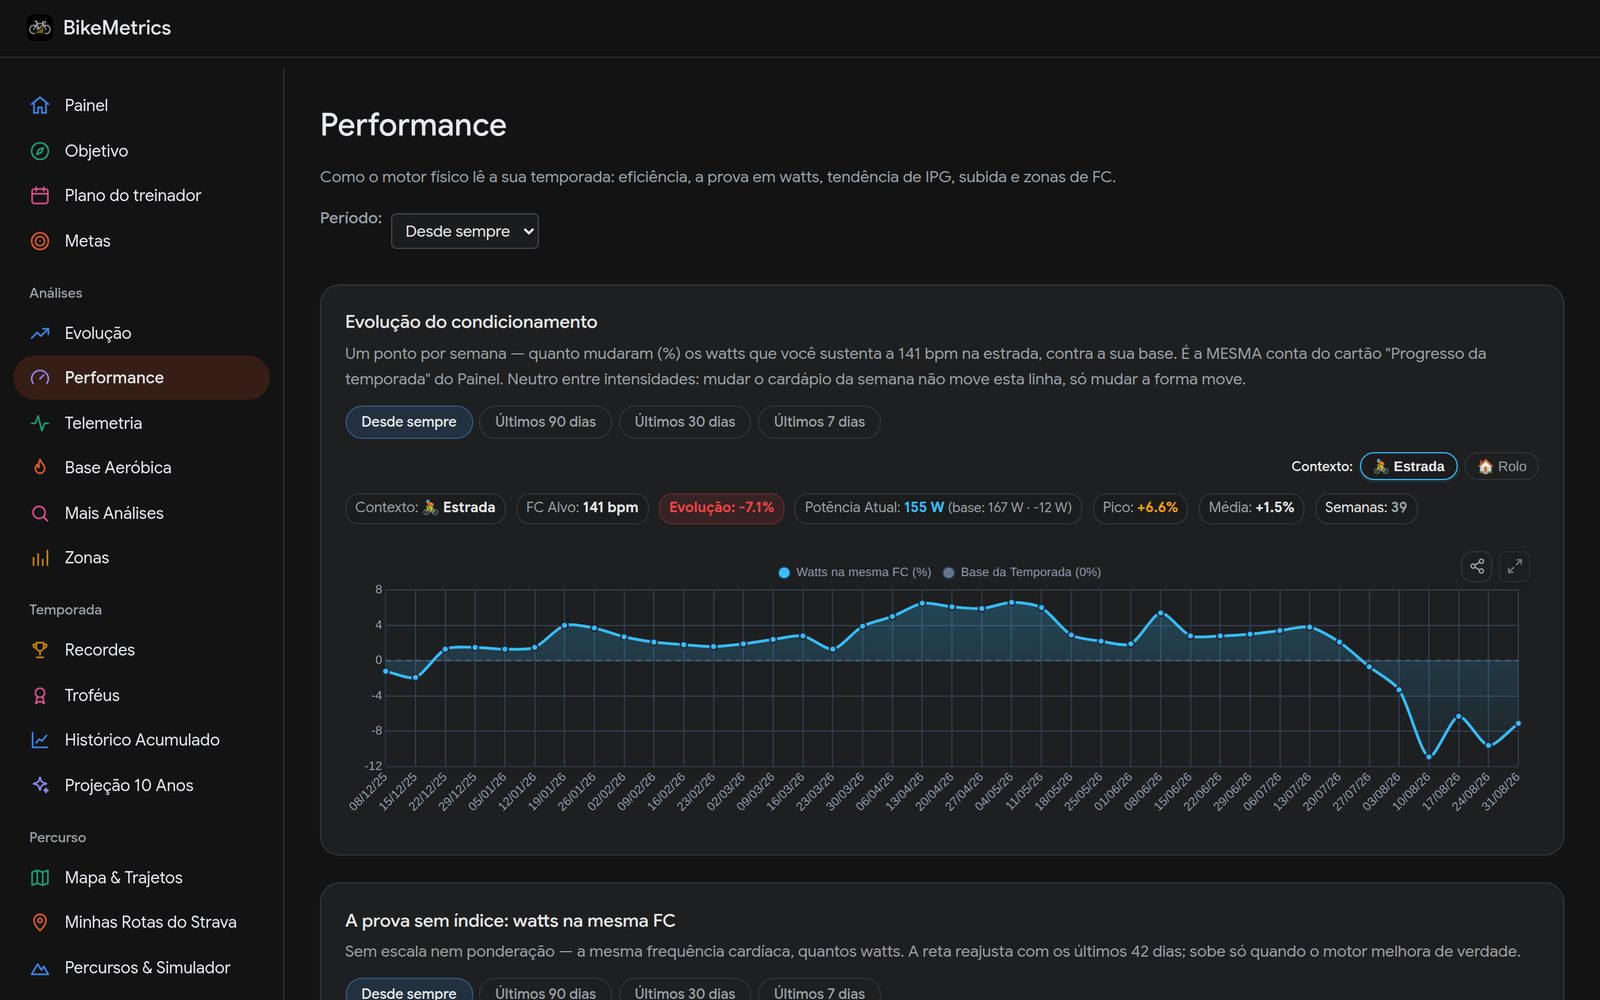
Task: Click the 'Média: +1.5%' chip
Action: point(1251,508)
